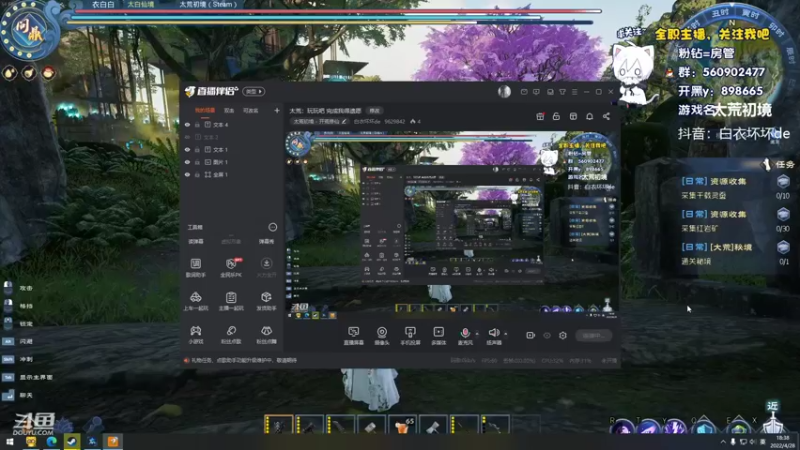Open the 主播一起玩 tool

[x=231, y=301]
